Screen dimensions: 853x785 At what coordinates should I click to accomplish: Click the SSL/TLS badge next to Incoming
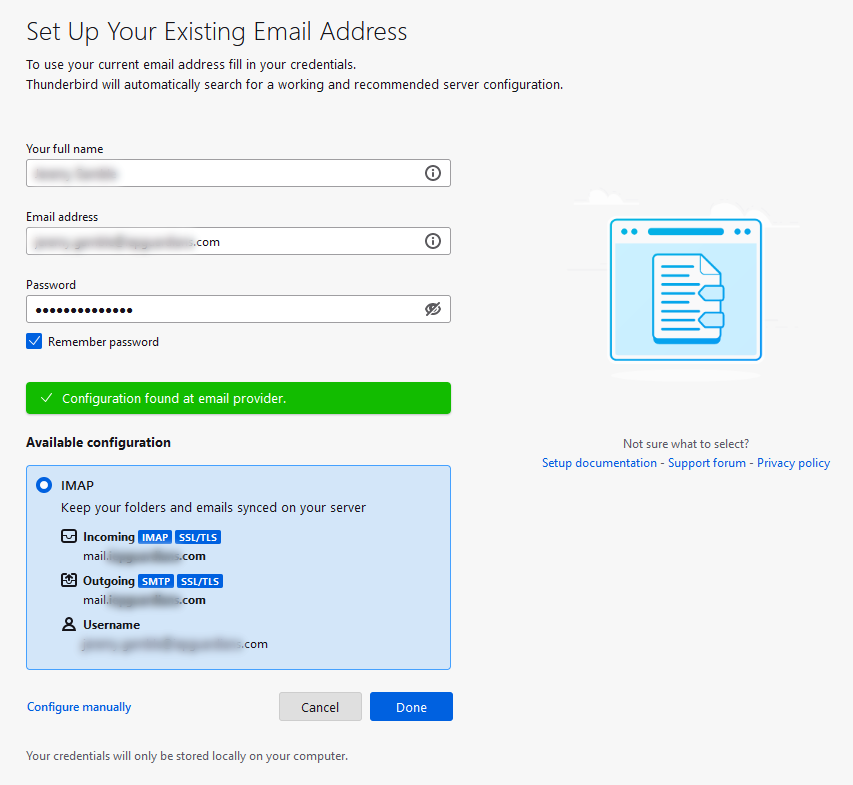coord(197,536)
